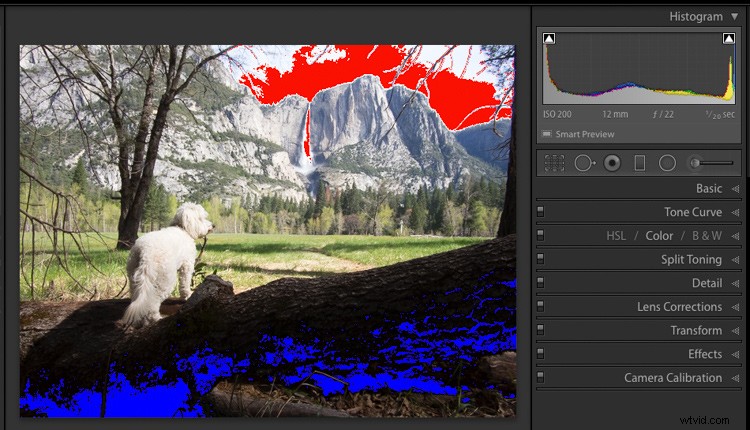Open the Tone Curve panel header

click(x=693, y=212)
